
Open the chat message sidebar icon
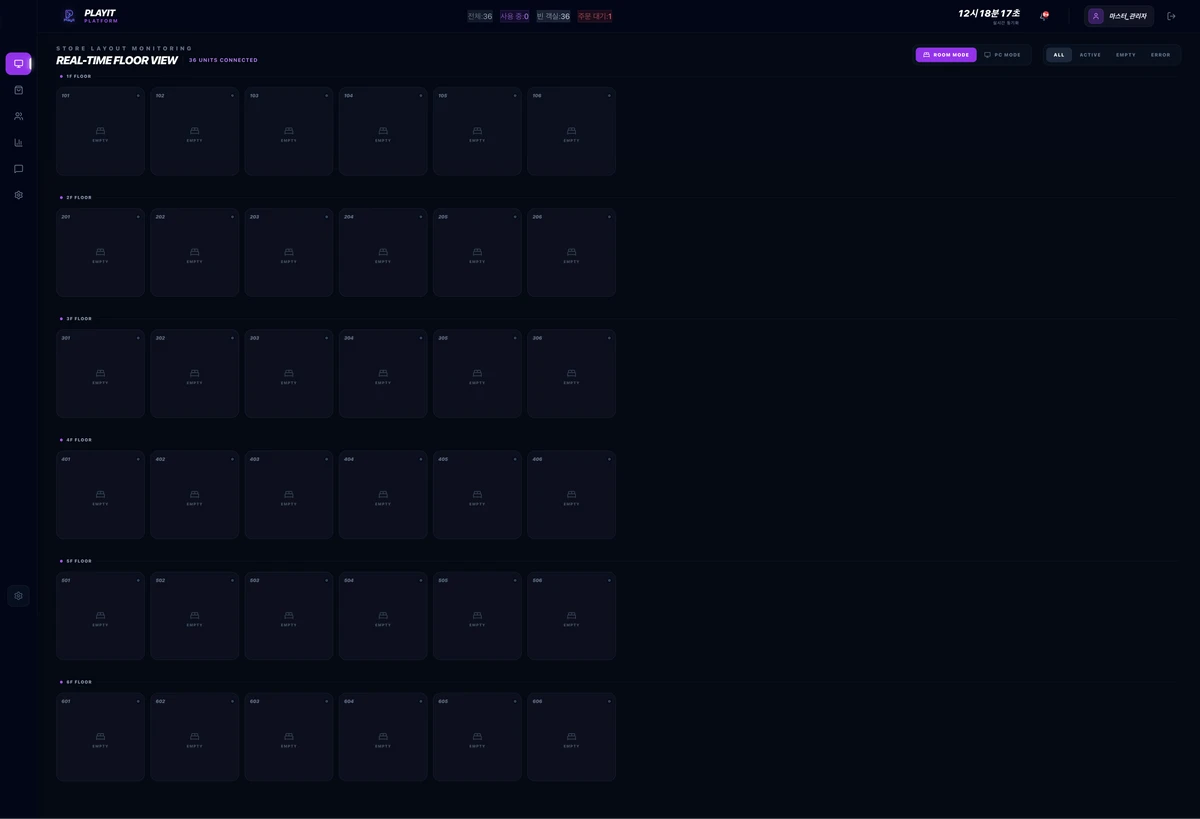tap(18, 169)
